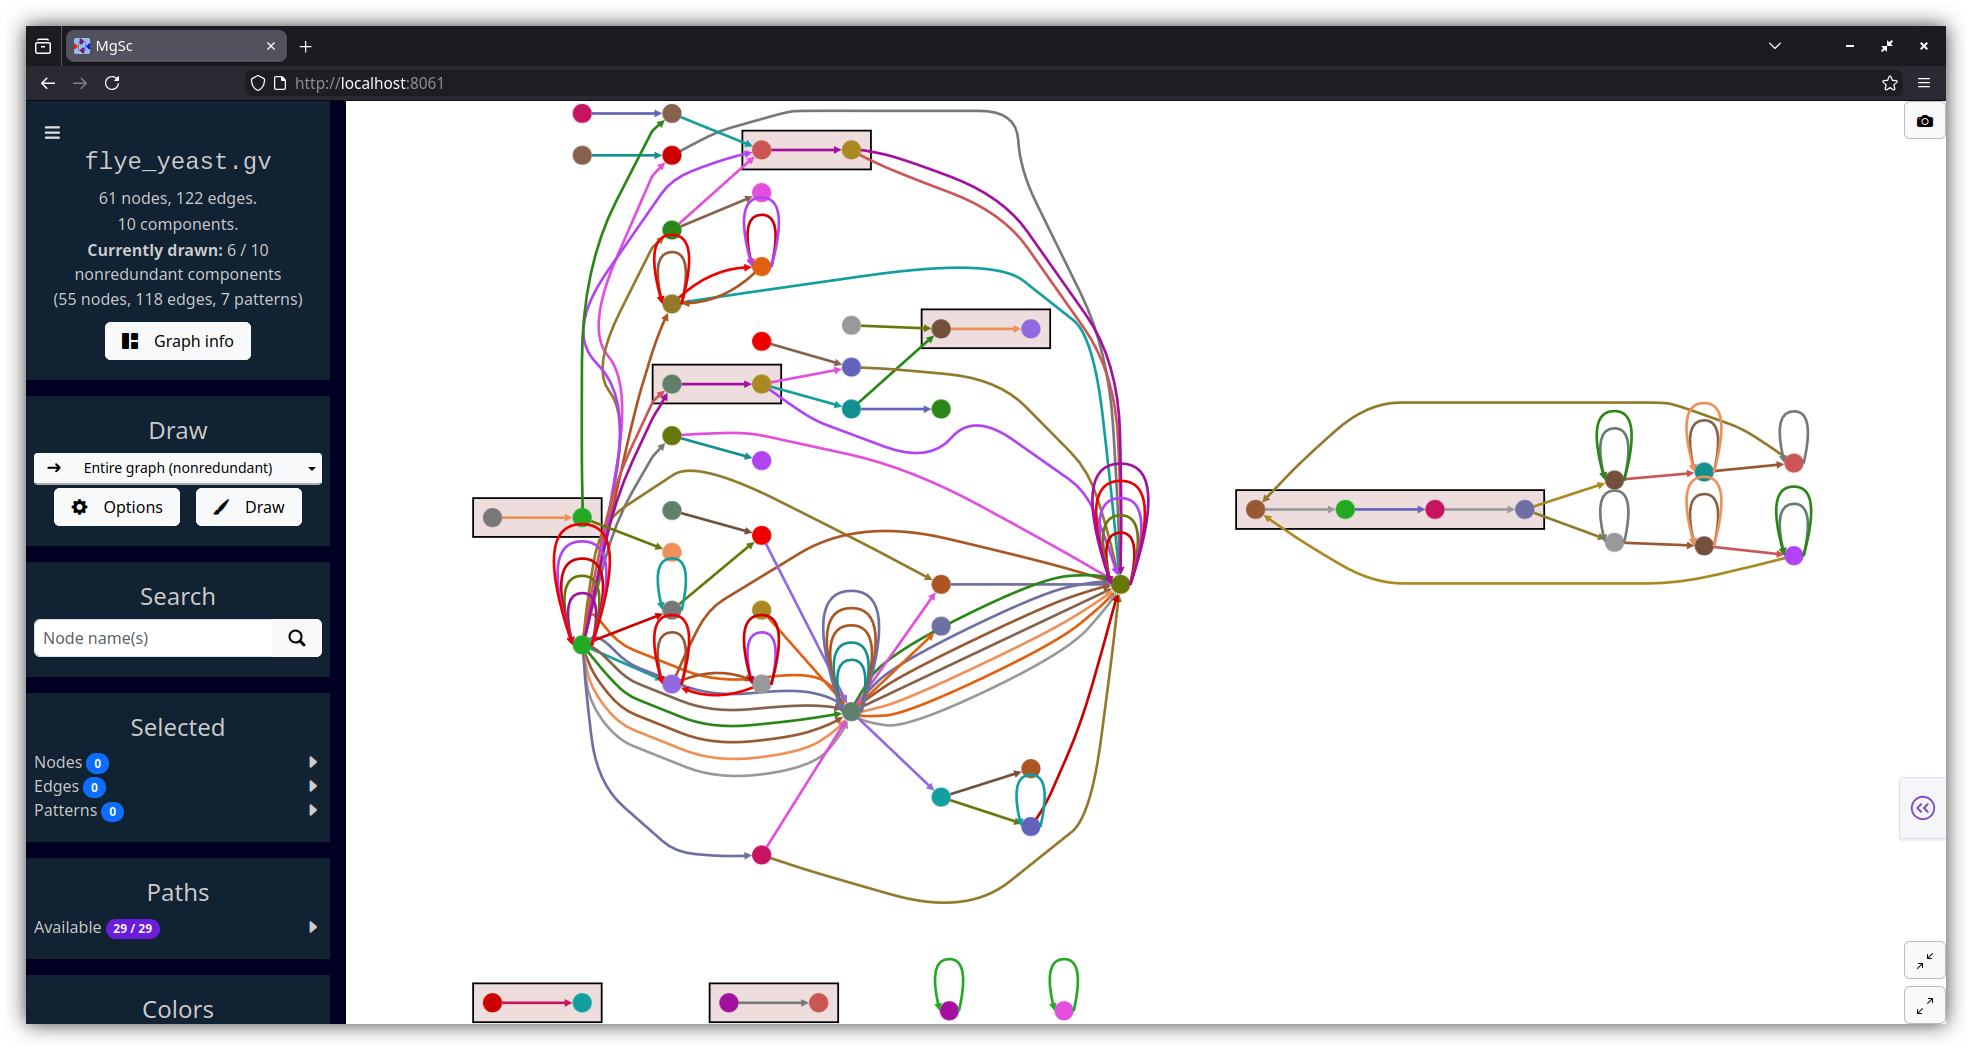Bookmark this page with the star icon
This screenshot has height=1050, width=1972.
[1889, 83]
